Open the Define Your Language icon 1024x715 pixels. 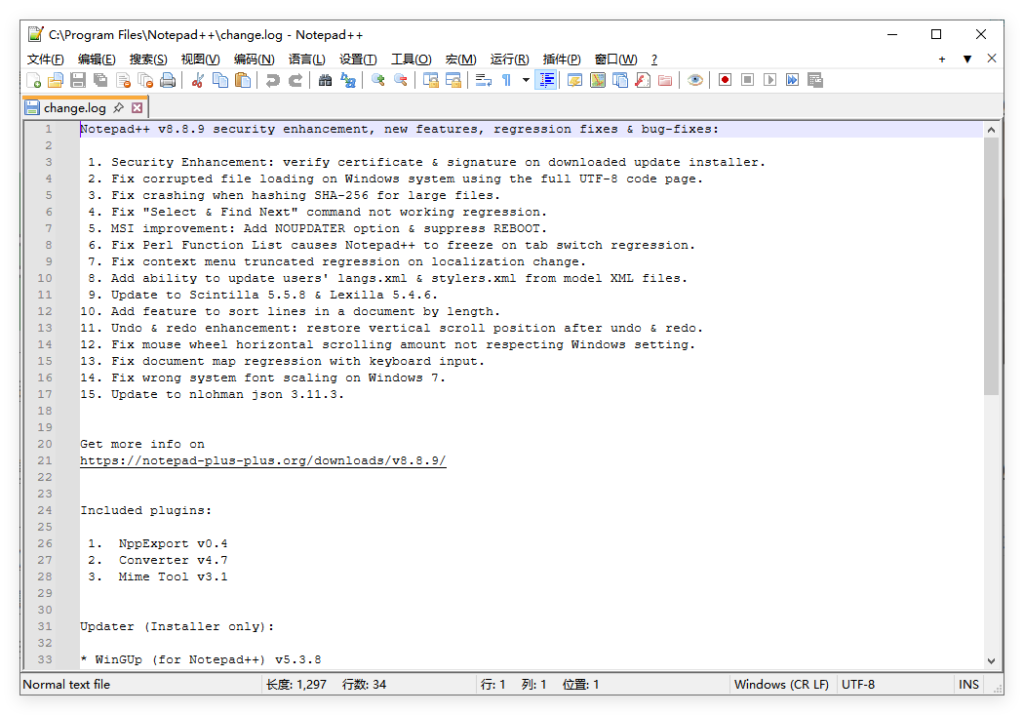575,80
